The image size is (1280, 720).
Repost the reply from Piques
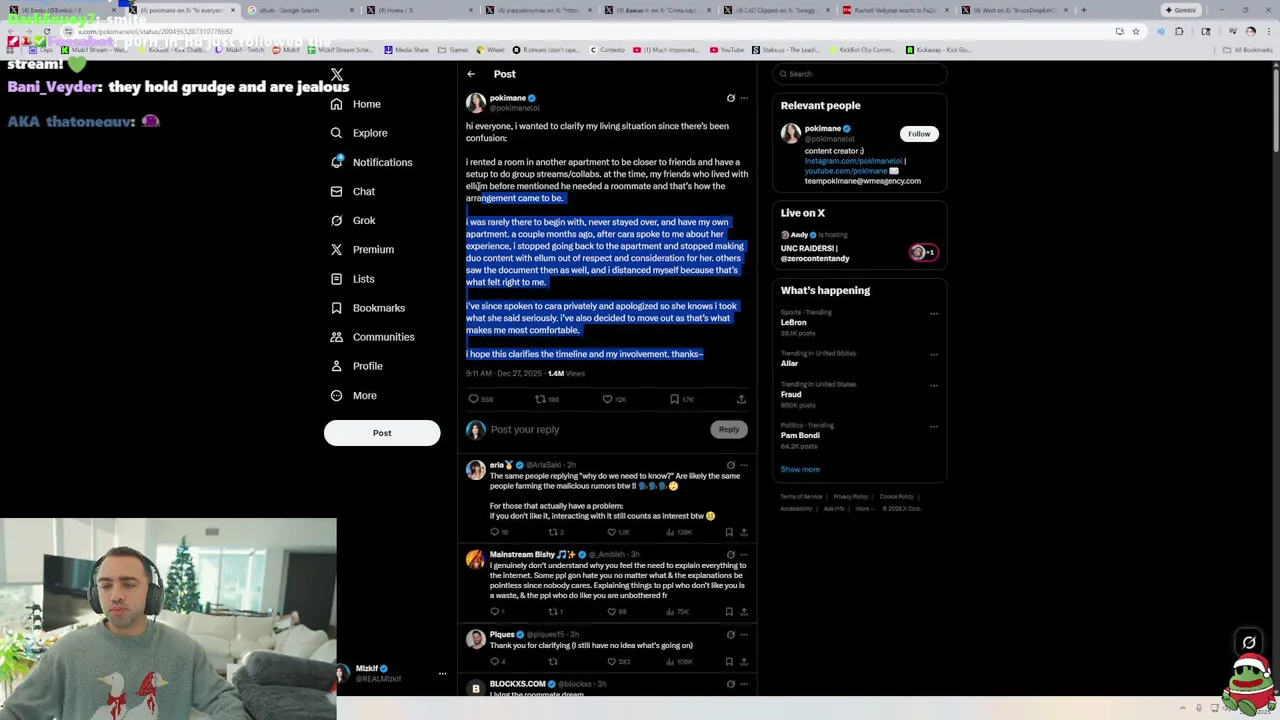coord(553,662)
